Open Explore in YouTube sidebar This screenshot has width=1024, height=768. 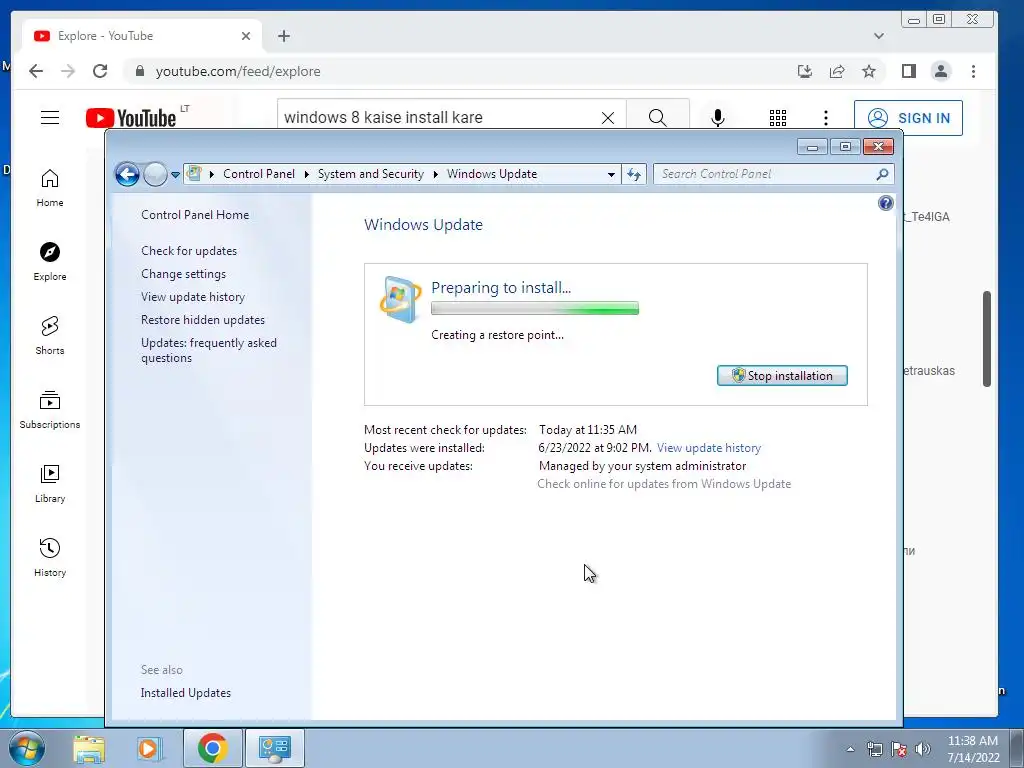pyautogui.click(x=50, y=261)
